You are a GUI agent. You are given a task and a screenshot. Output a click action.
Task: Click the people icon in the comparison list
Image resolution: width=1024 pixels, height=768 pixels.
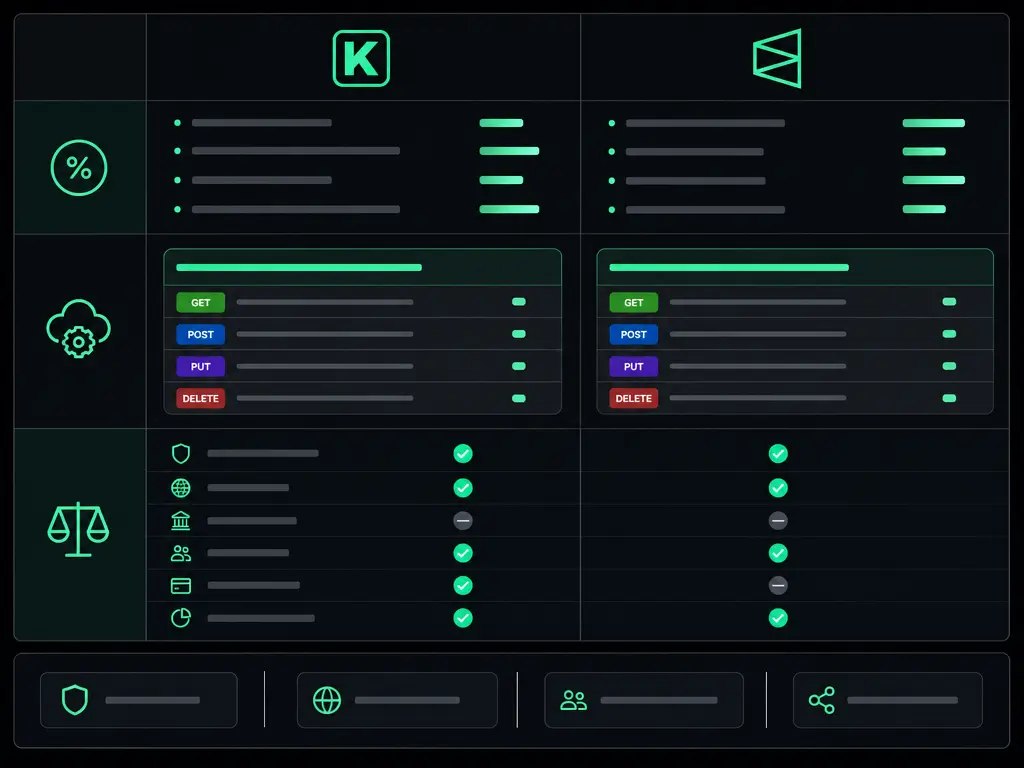tap(181, 553)
